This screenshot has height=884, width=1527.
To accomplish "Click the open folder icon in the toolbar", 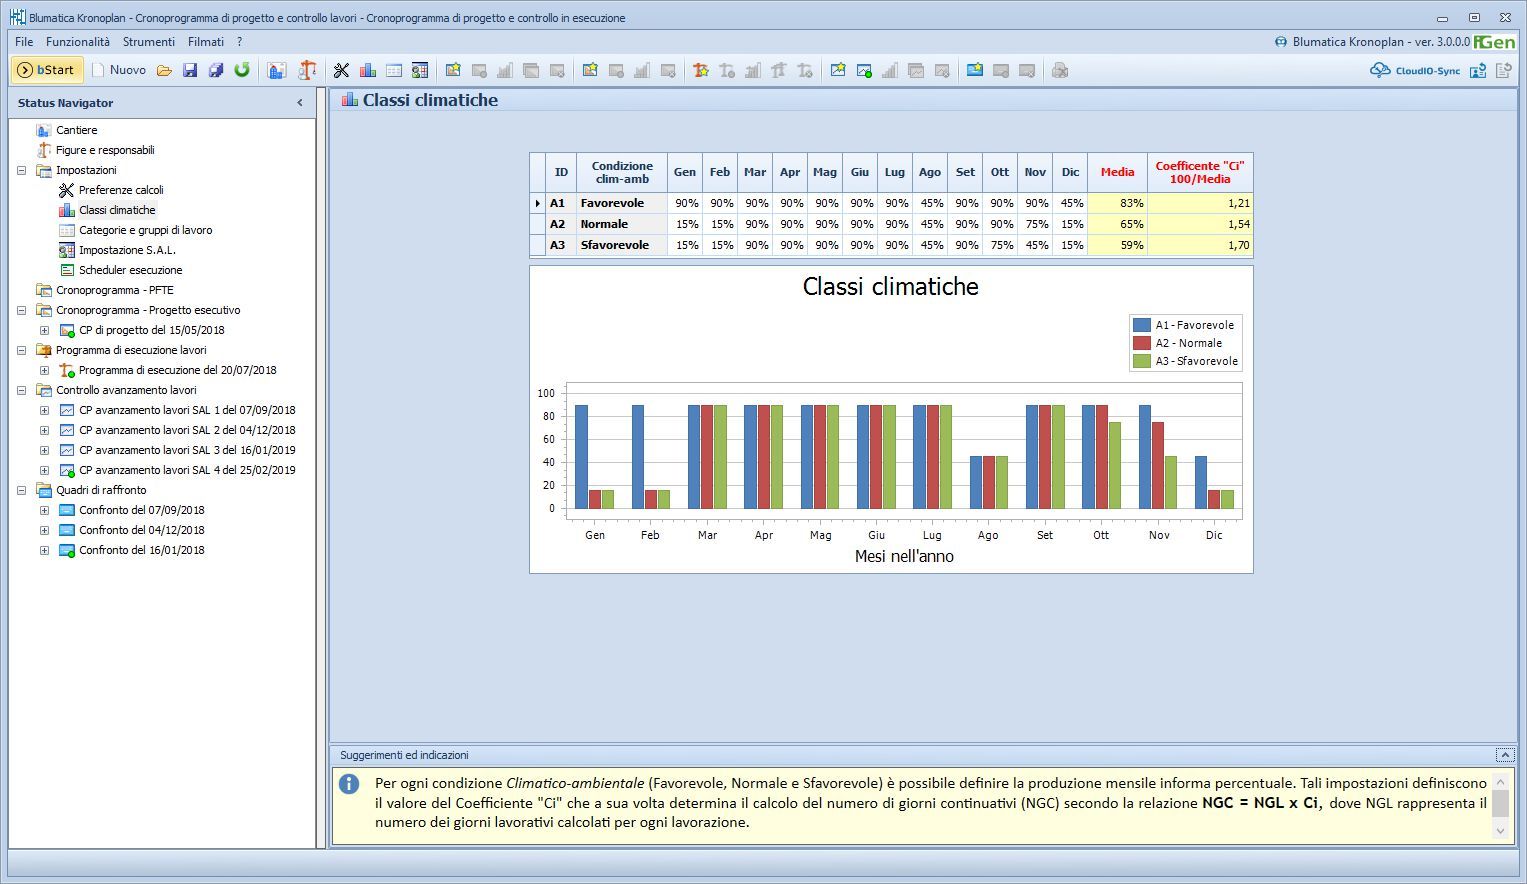I will [164, 70].
